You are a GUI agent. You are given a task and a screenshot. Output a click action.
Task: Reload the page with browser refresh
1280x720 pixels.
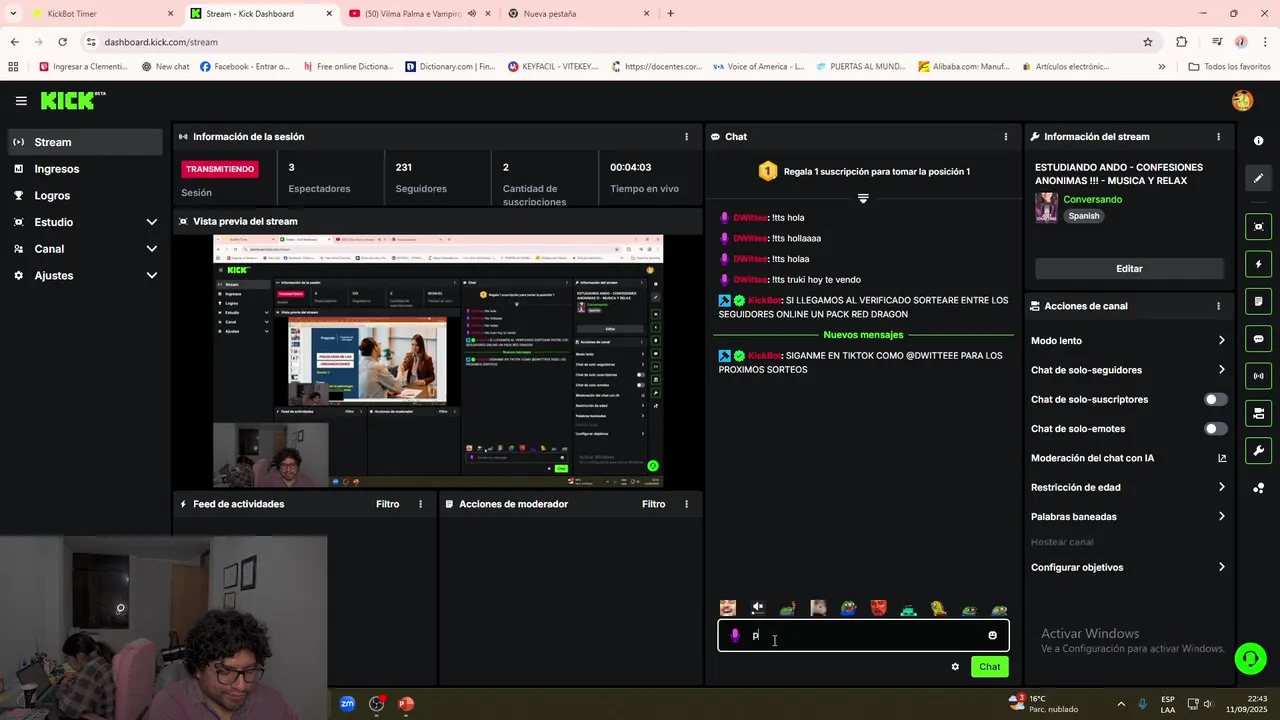pyautogui.click(x=62, y=42)
